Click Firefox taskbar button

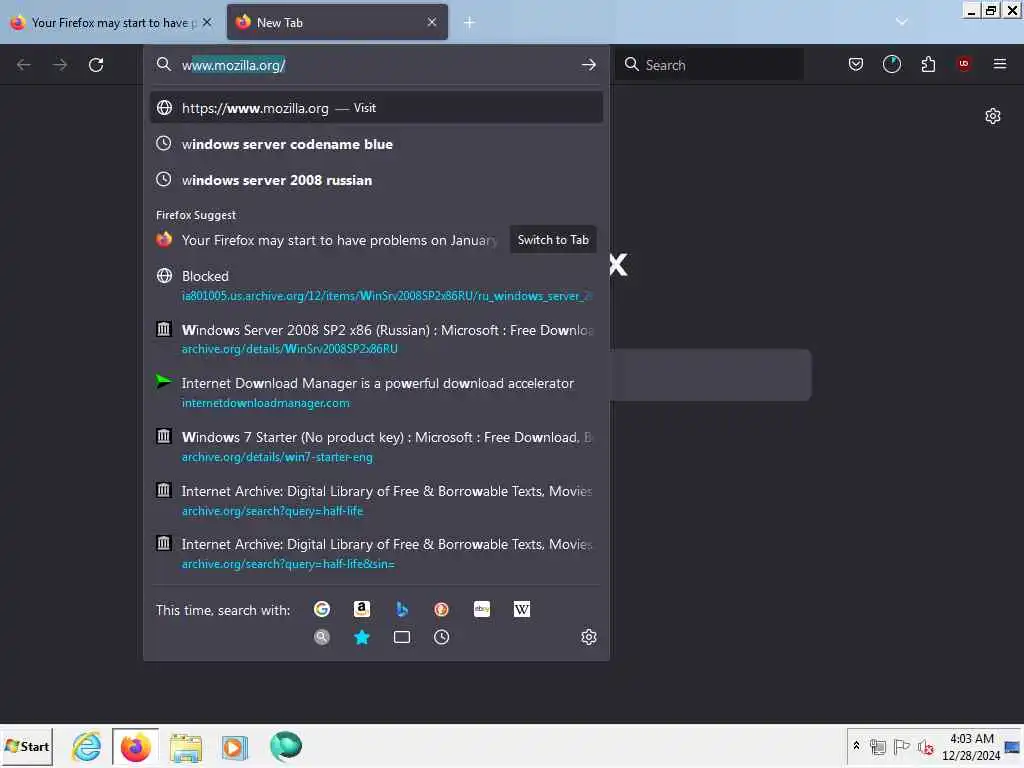click(135, 746)
